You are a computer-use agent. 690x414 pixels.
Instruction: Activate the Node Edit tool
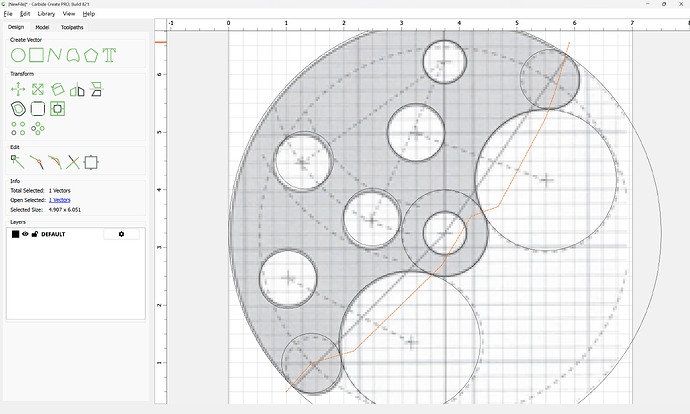tap(18, 162)
